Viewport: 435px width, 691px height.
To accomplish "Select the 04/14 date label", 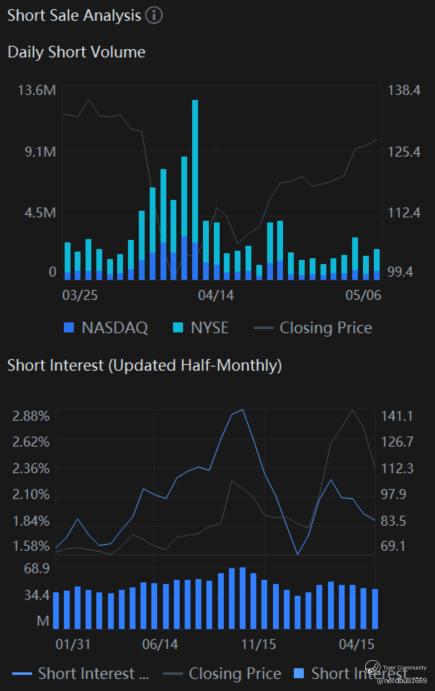I will point(216,295).
